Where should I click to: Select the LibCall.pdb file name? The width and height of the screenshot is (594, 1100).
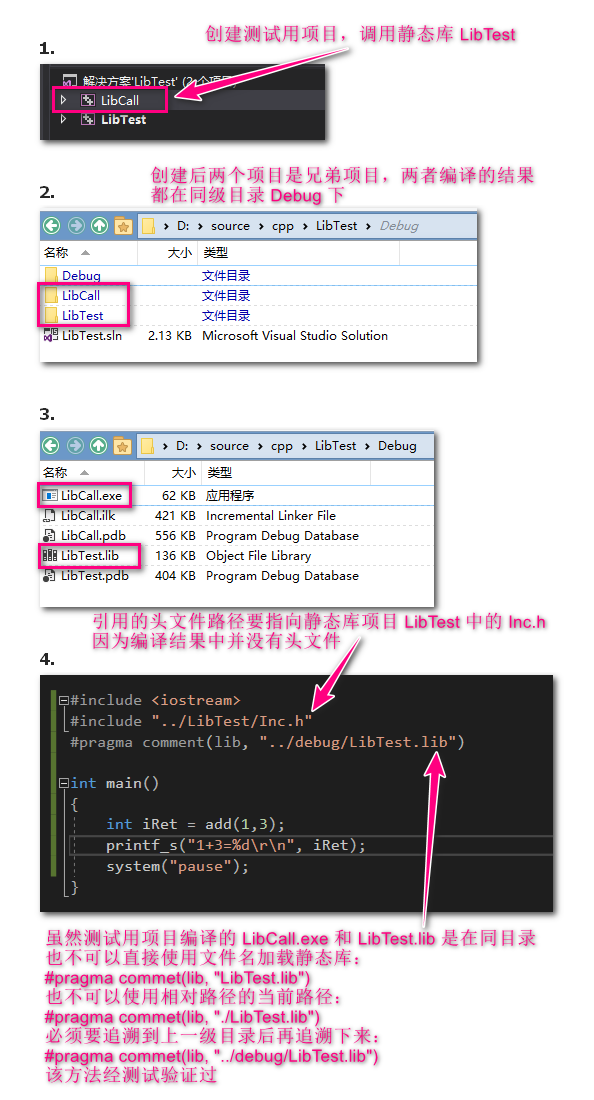coord(93,536)
